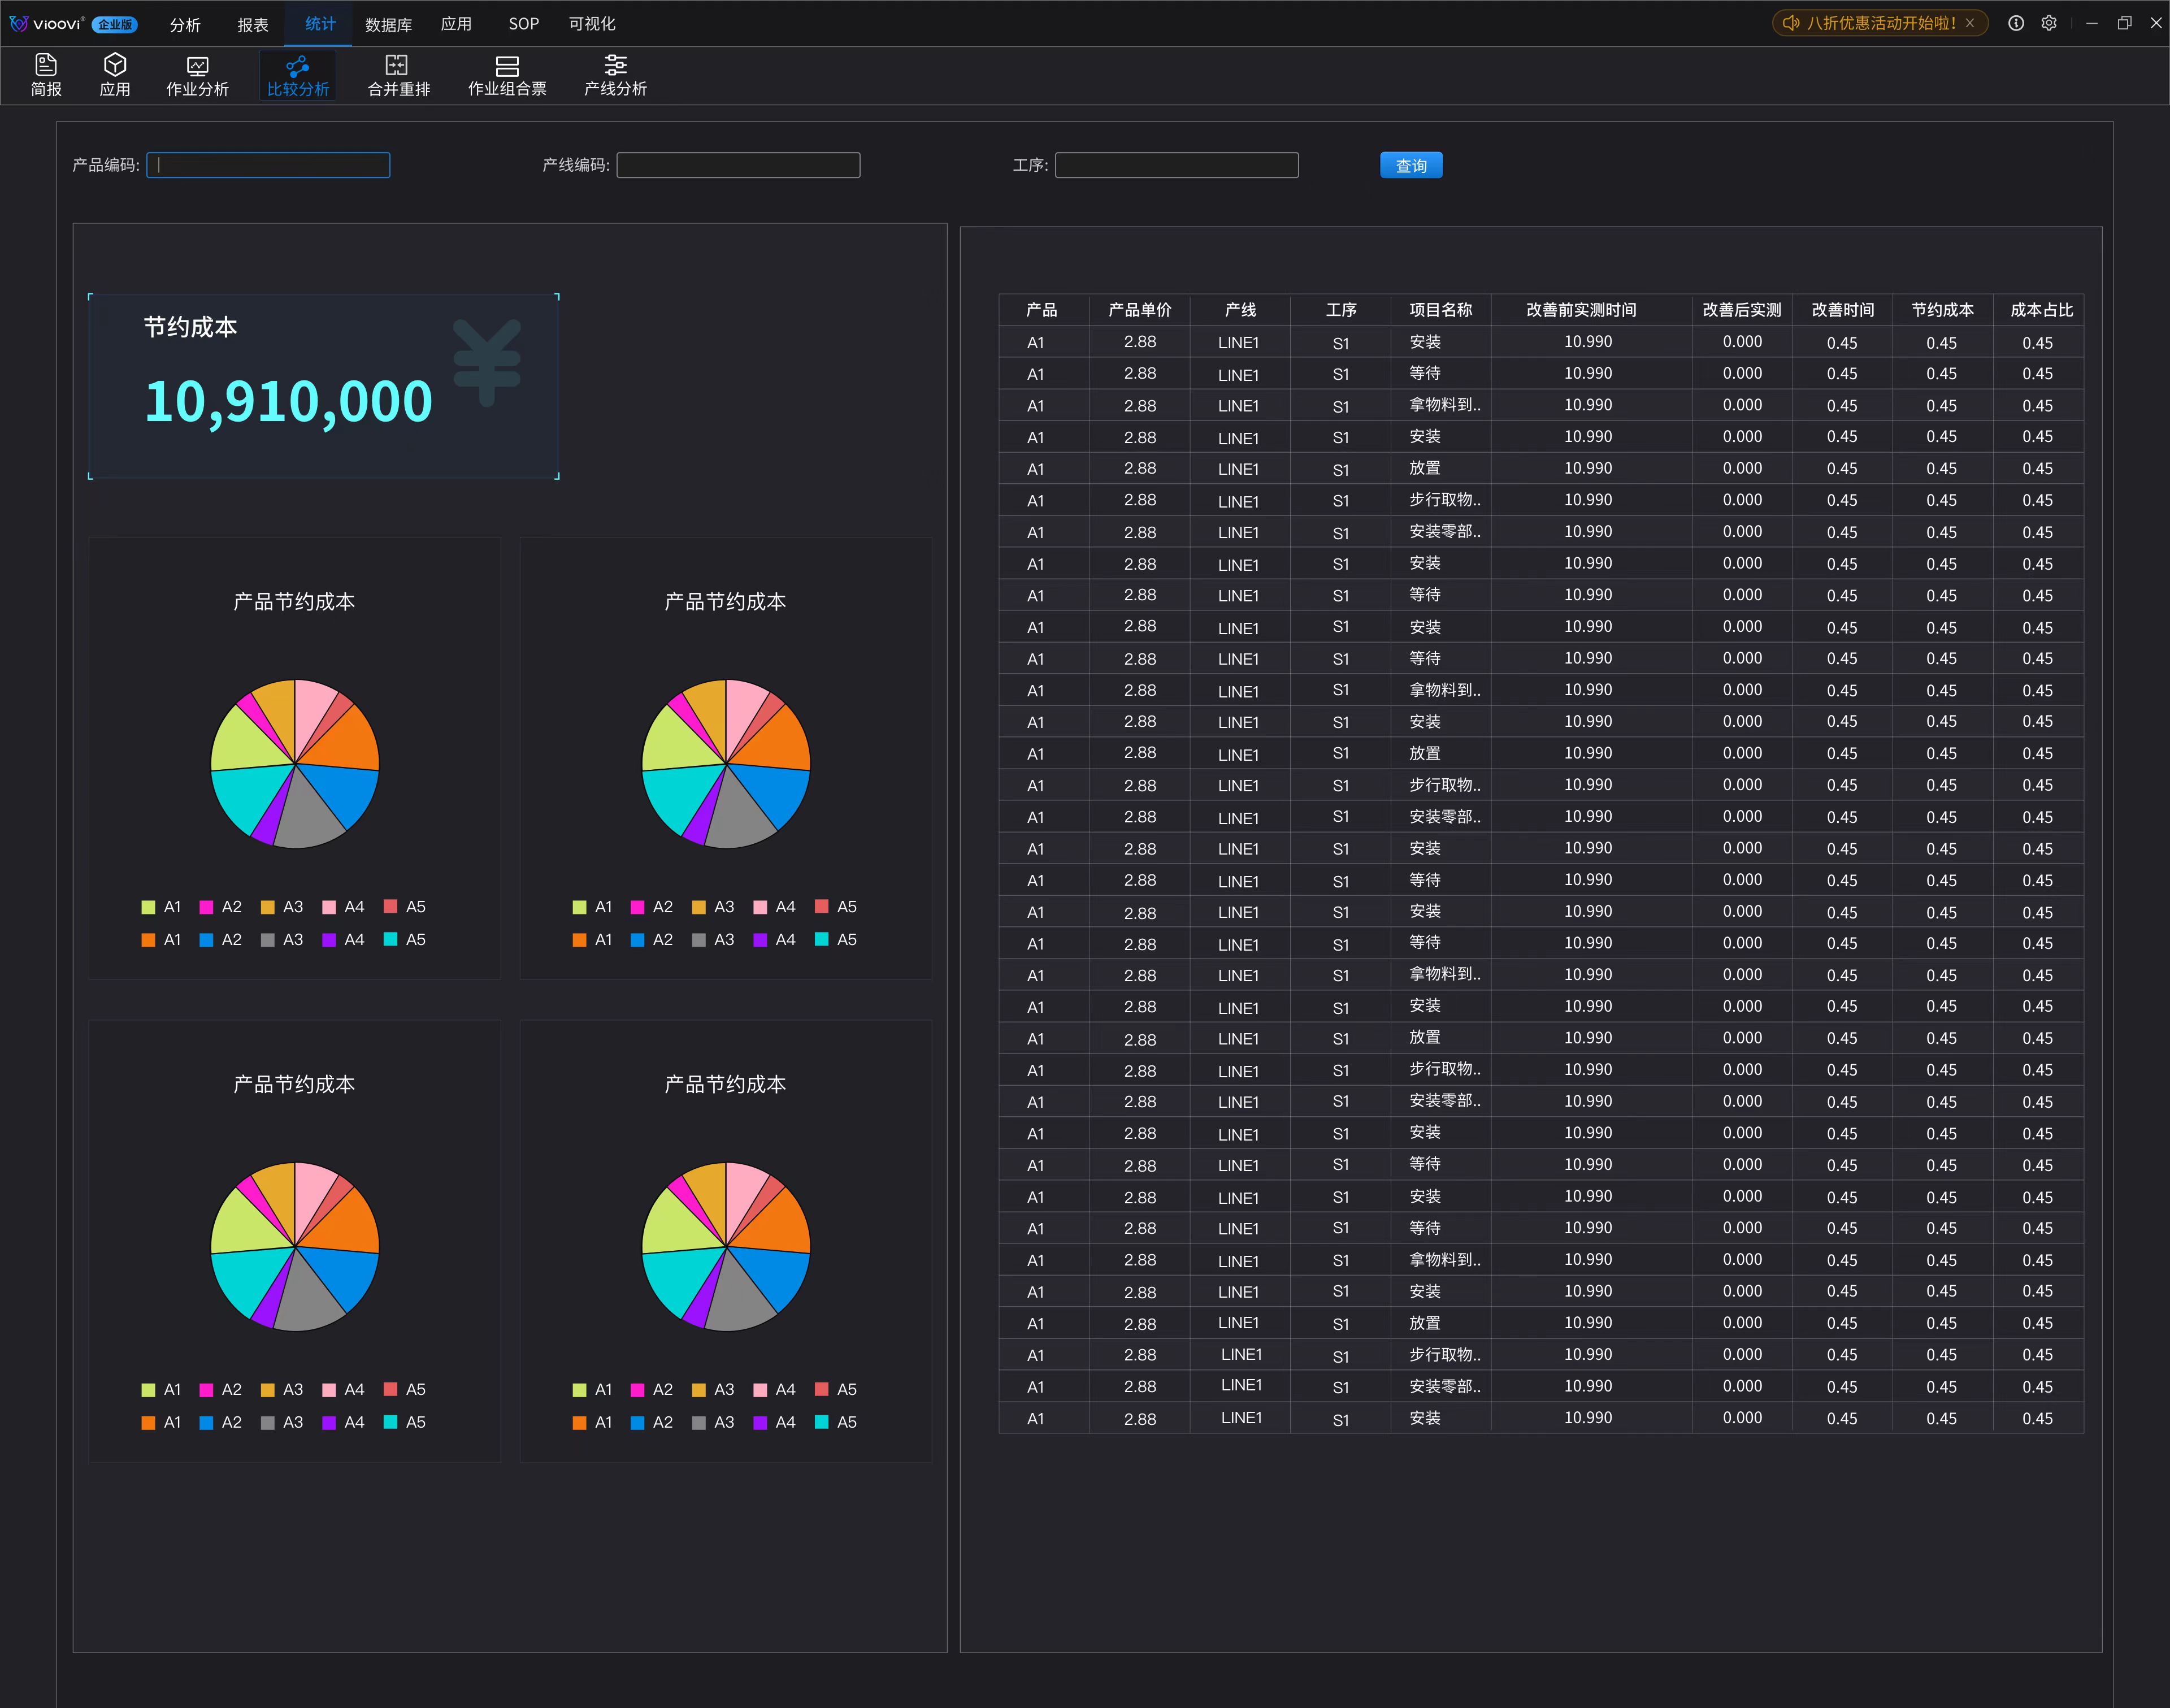
Task: Sort by 产品单价 column header
Action: pyautogui.click(x=1139, y=310)
